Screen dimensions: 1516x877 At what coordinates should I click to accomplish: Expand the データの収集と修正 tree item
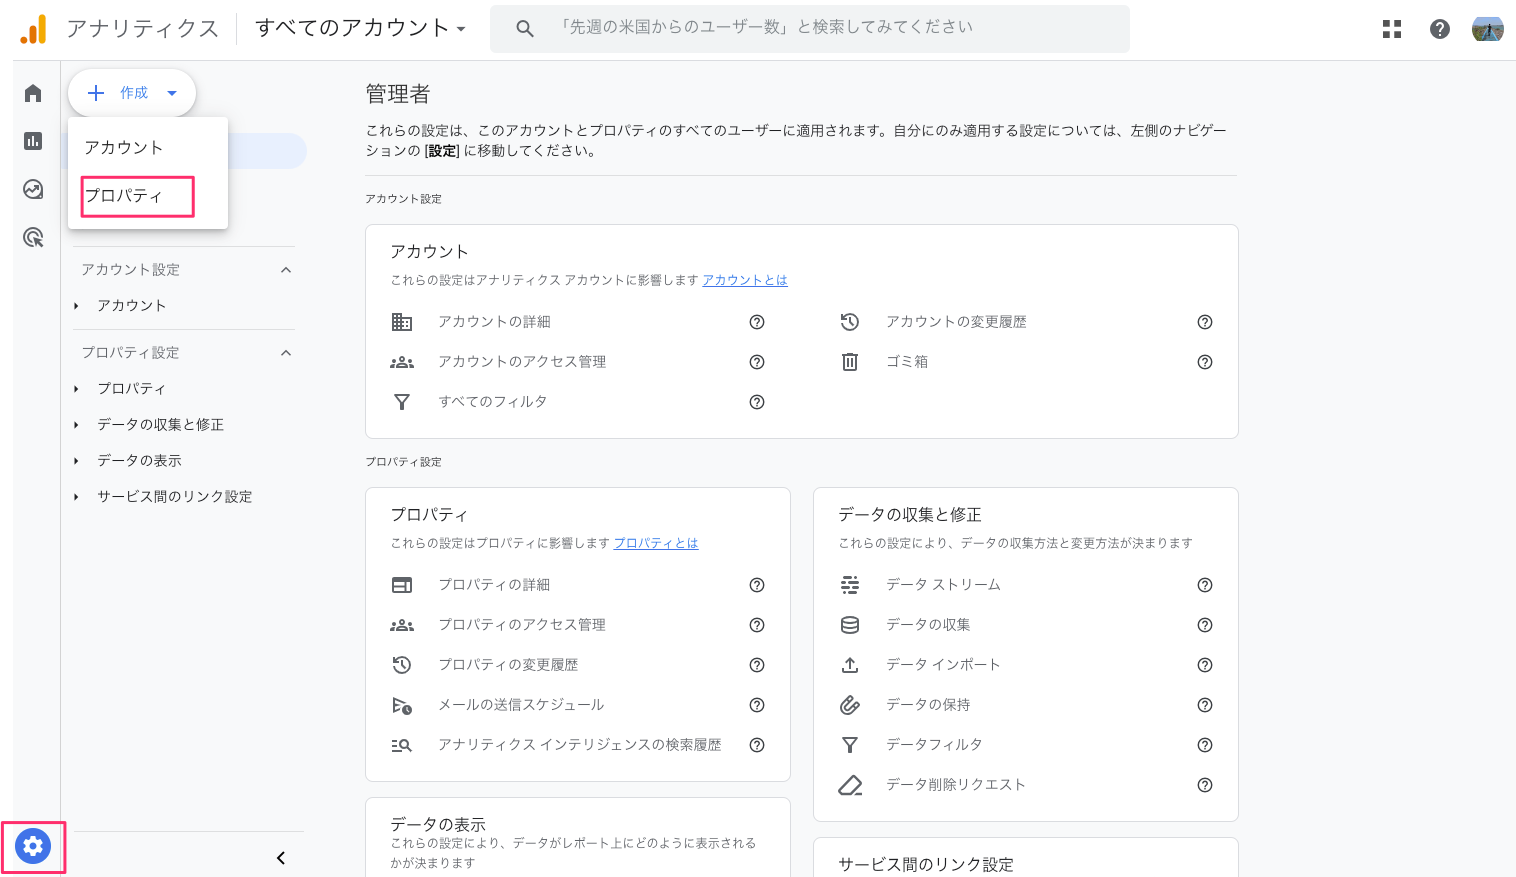(x=76, y=425)
